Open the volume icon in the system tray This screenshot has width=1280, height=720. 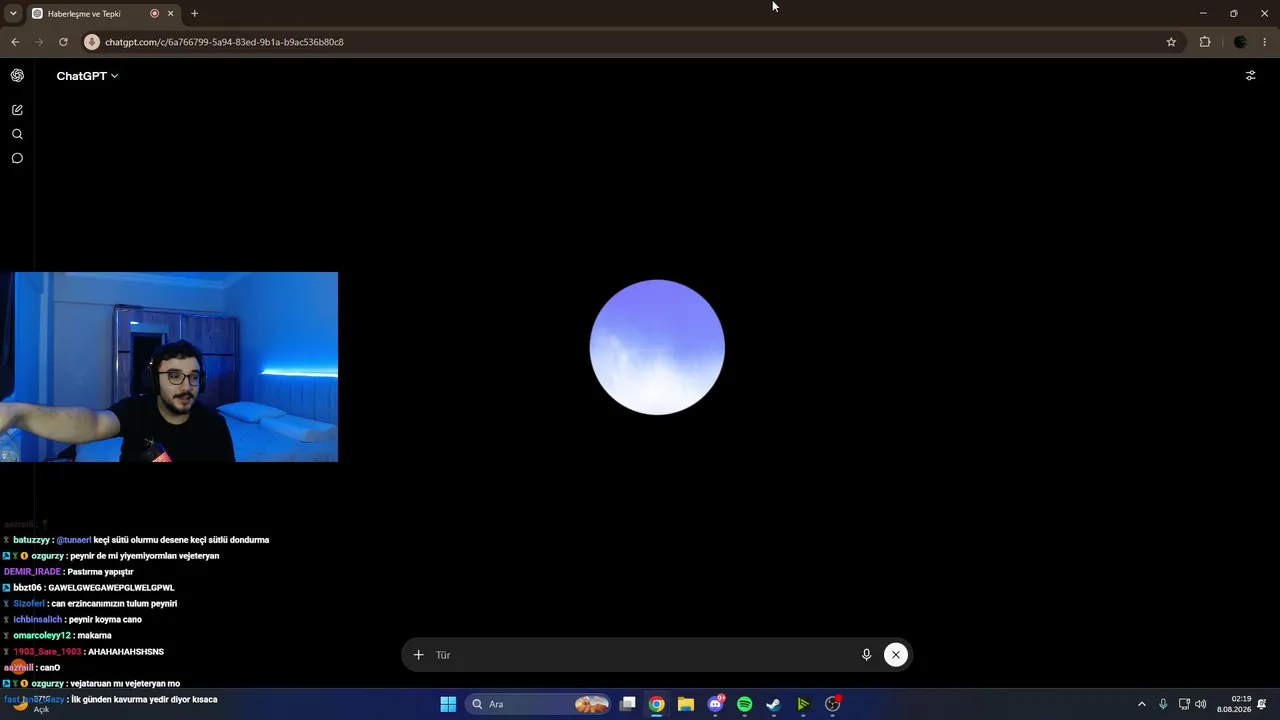pos(1201,704)
